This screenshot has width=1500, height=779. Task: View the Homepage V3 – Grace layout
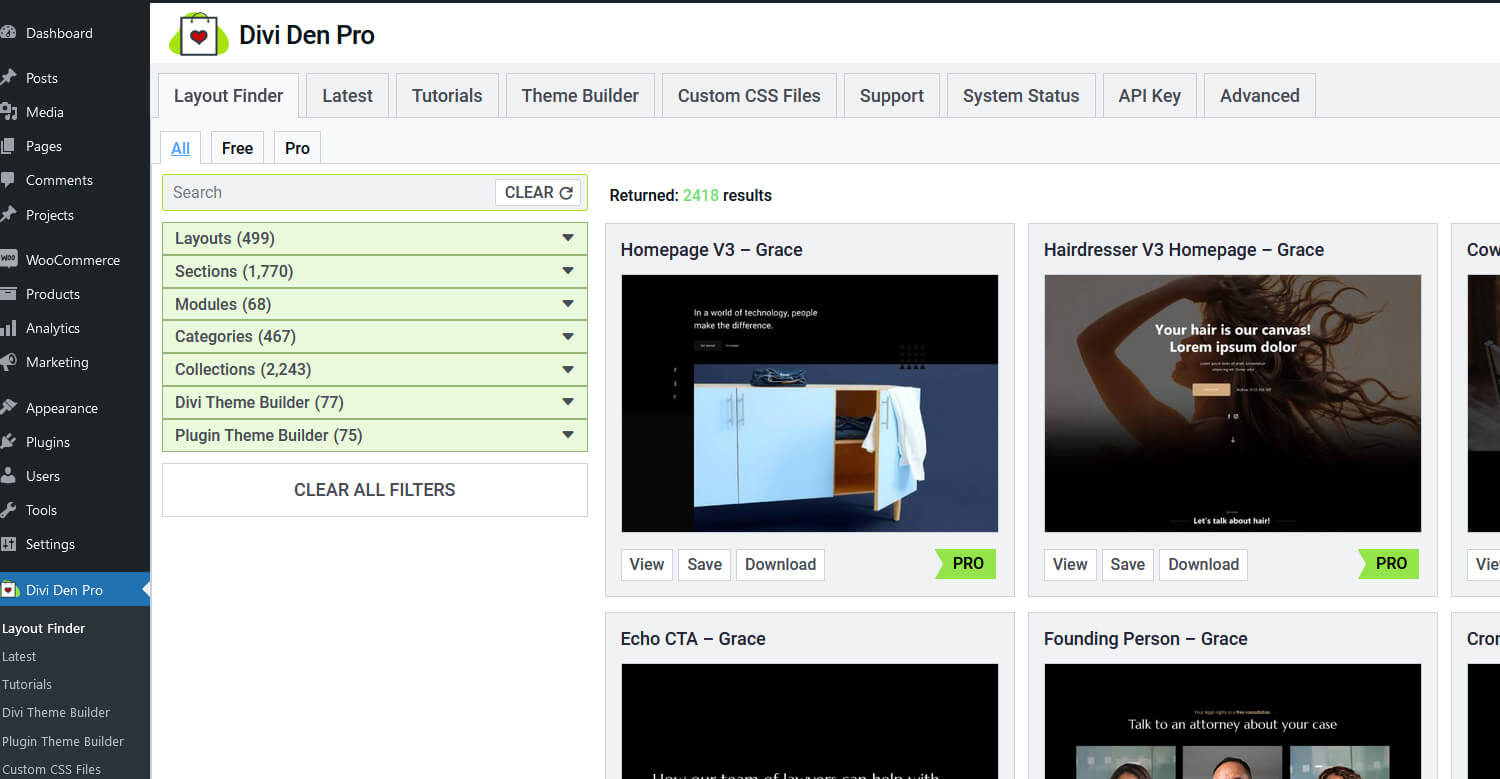[x=646, y=564]
